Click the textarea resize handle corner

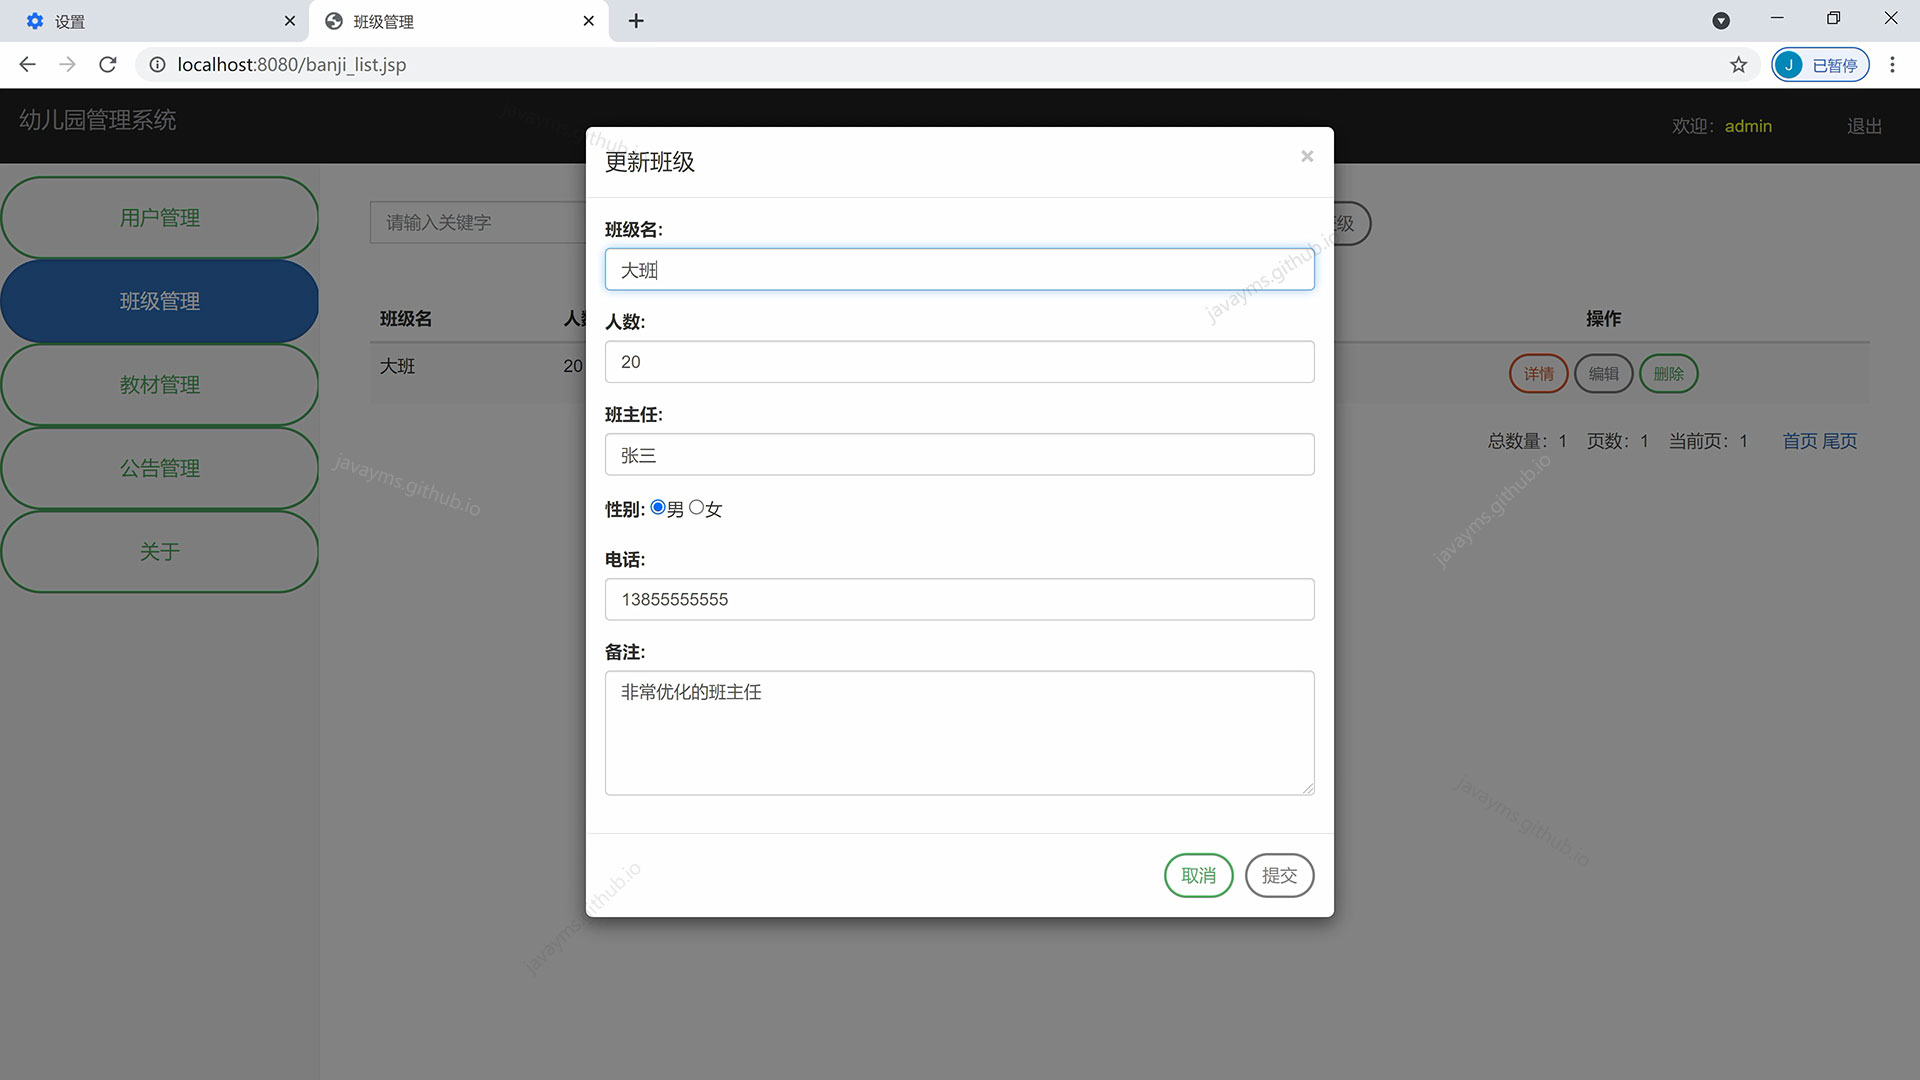[x=1308, y=789]
